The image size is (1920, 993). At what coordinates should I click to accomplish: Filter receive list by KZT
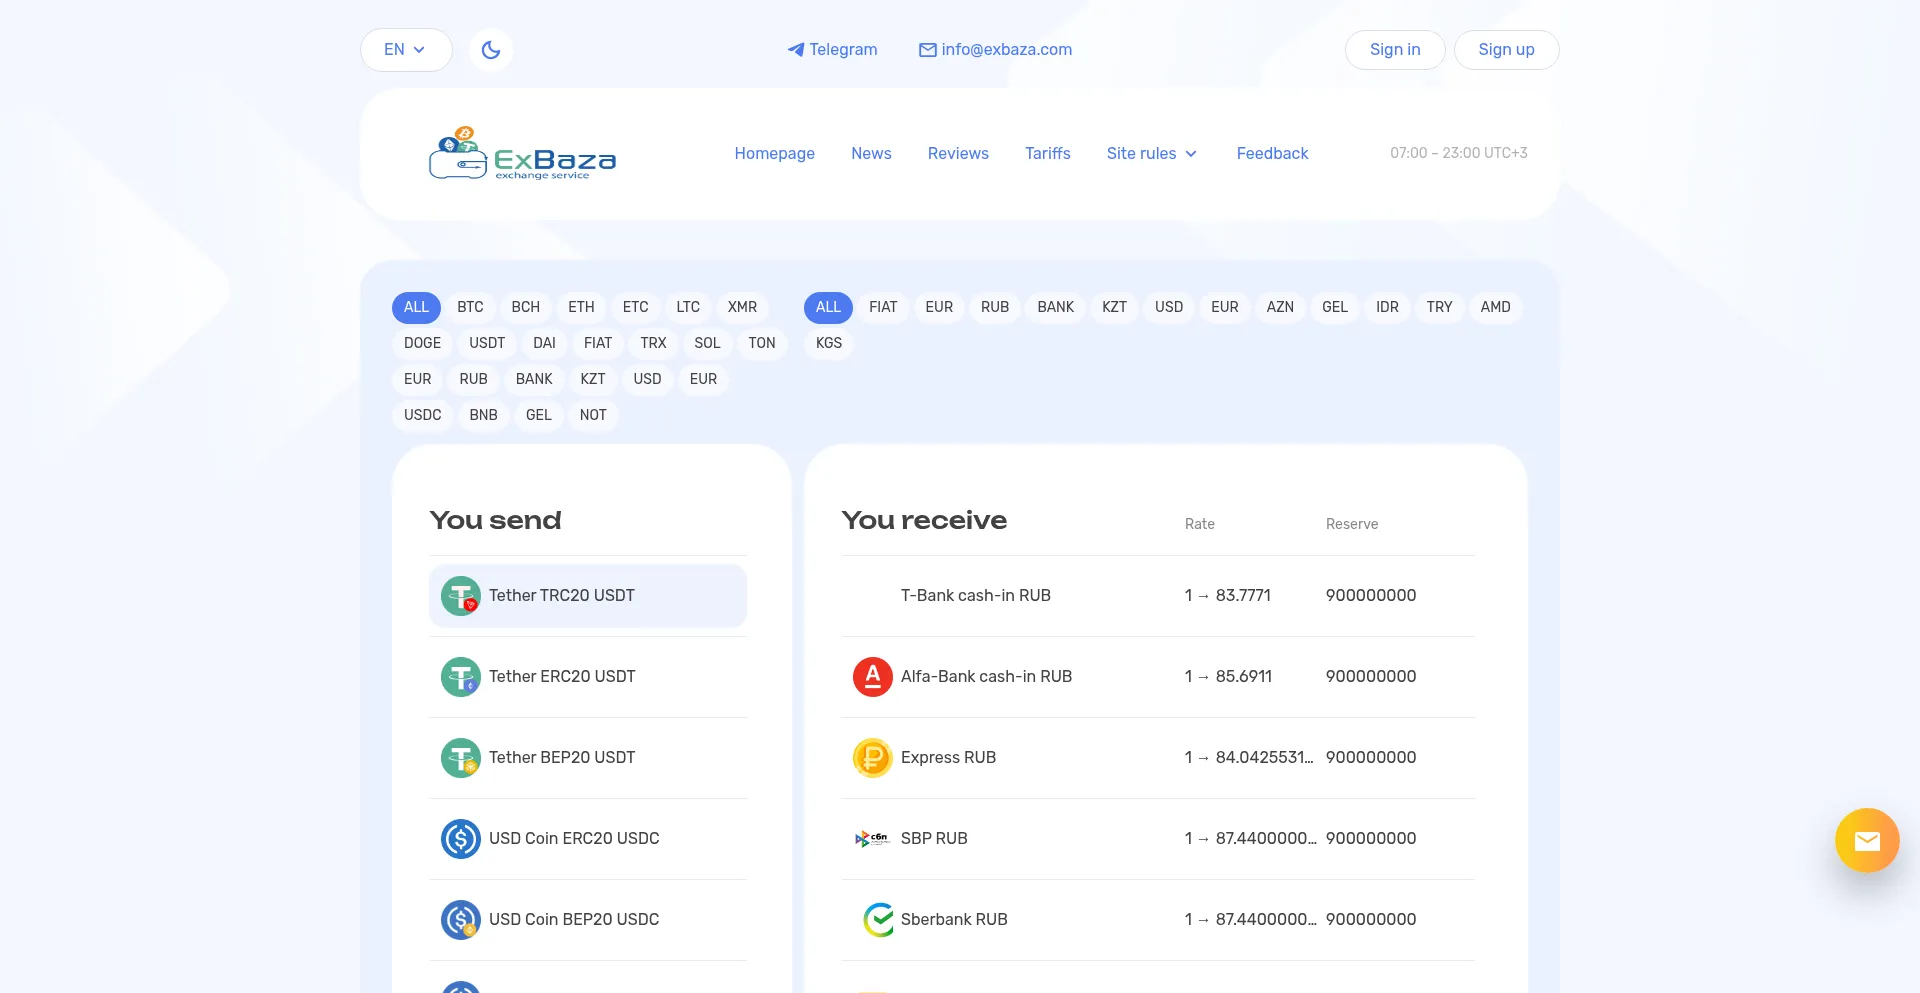coord(1114,307)
